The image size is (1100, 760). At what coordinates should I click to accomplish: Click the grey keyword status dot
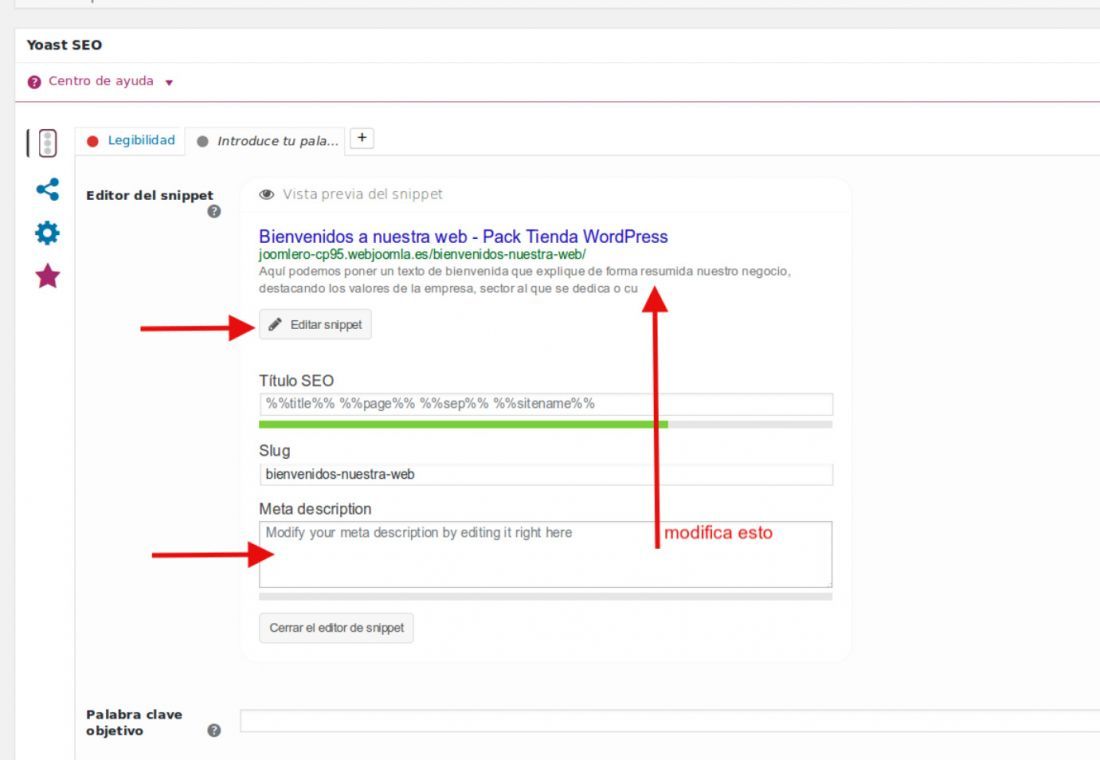[202, 141]
